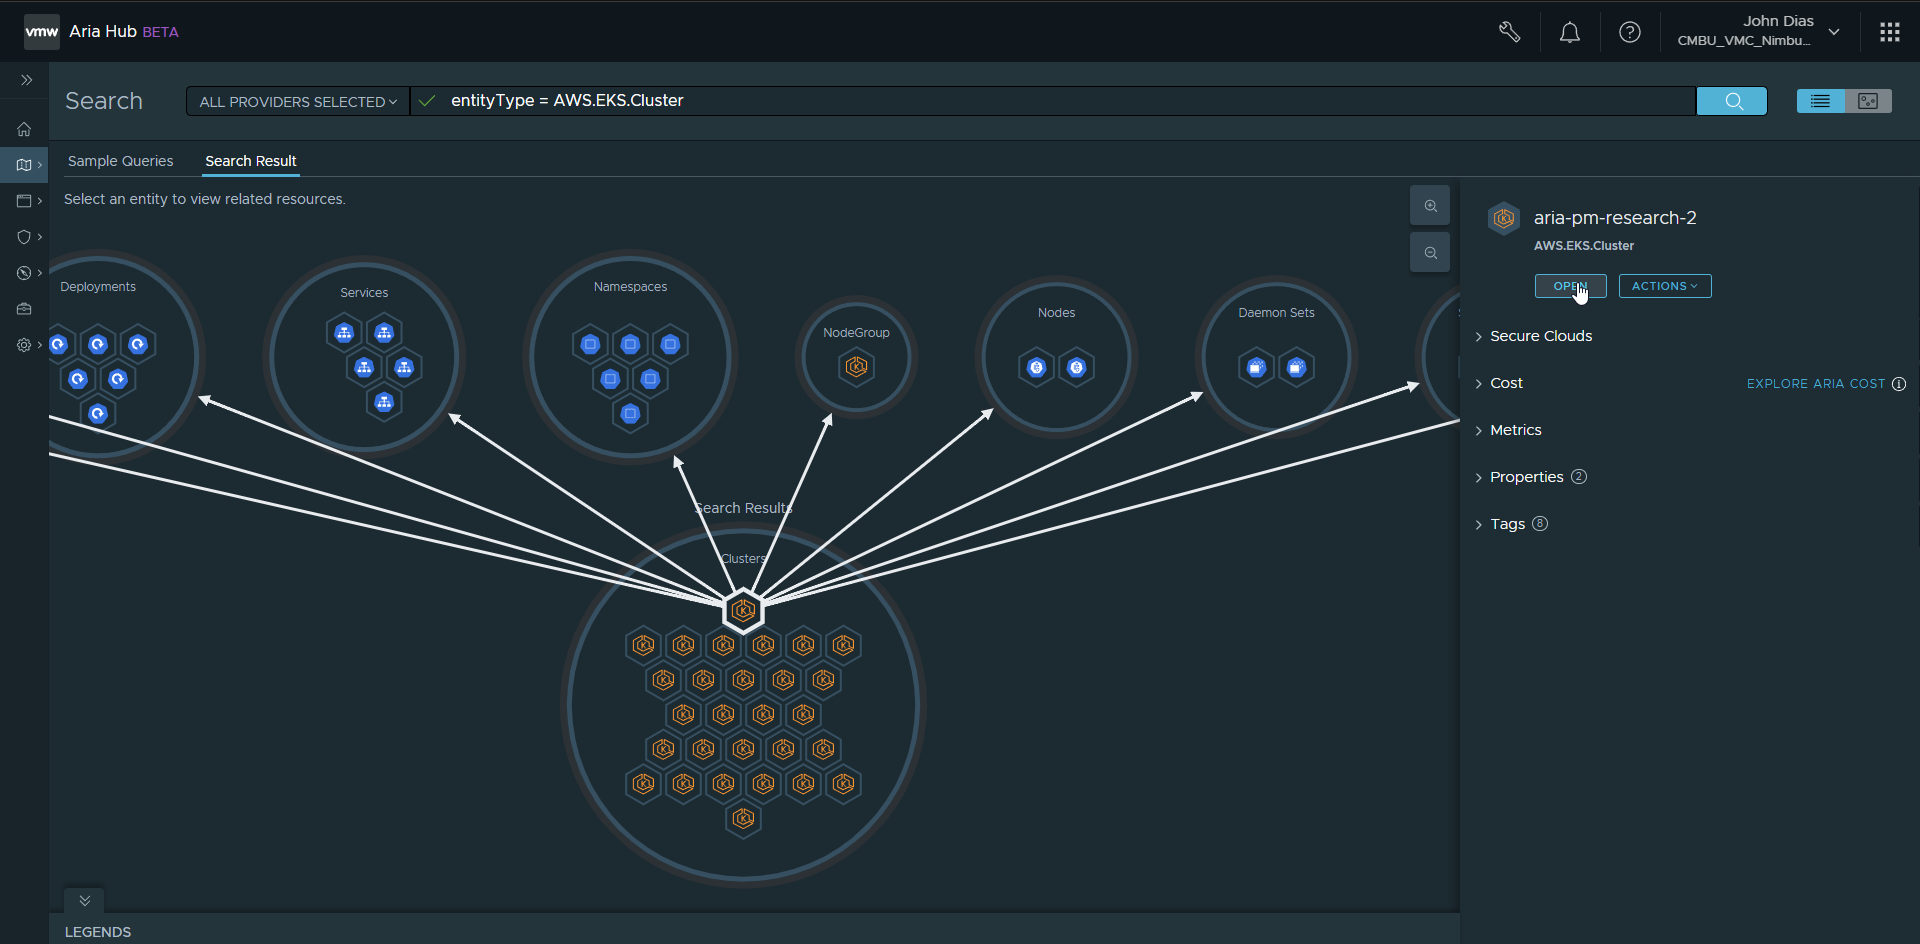The height and width of the screenshot is (944, 1920).
Task: Open the ALL PROVIDERS SELECTED dropdown
Action: [298, 101]
